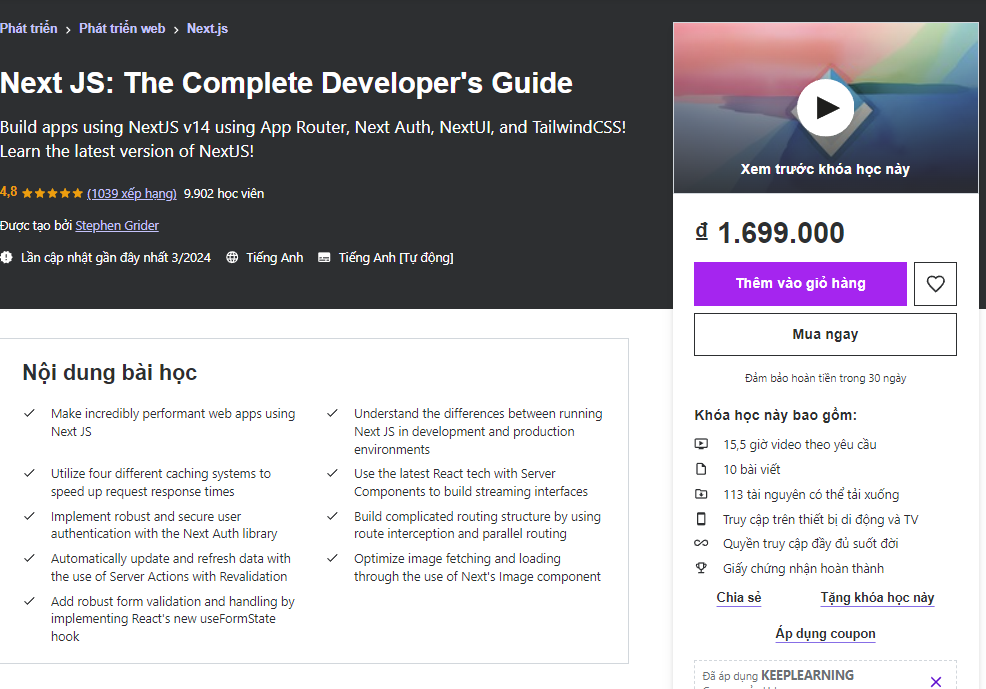The height and width of the screenshot is (689, 986).
Task: Navigate to Next.js breadcrumb category
Action: coord(207,29)
